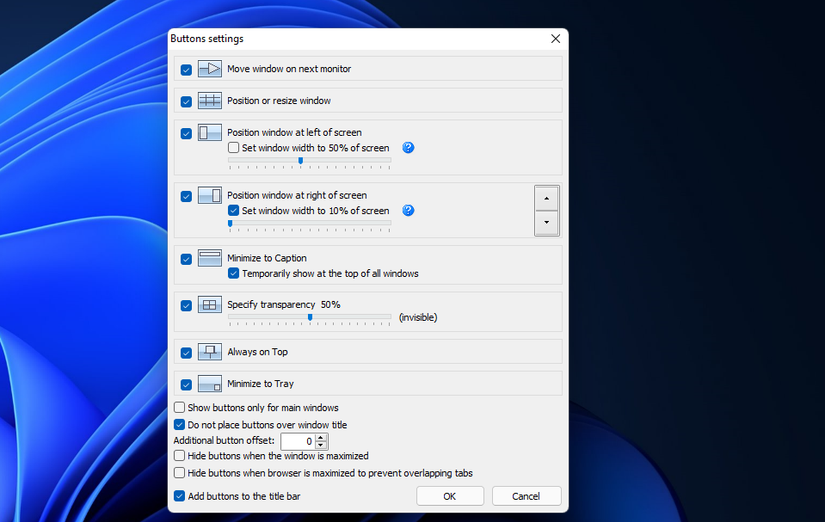
Task: Enable Set window width to 50% of screen
Action: [234, 148]
